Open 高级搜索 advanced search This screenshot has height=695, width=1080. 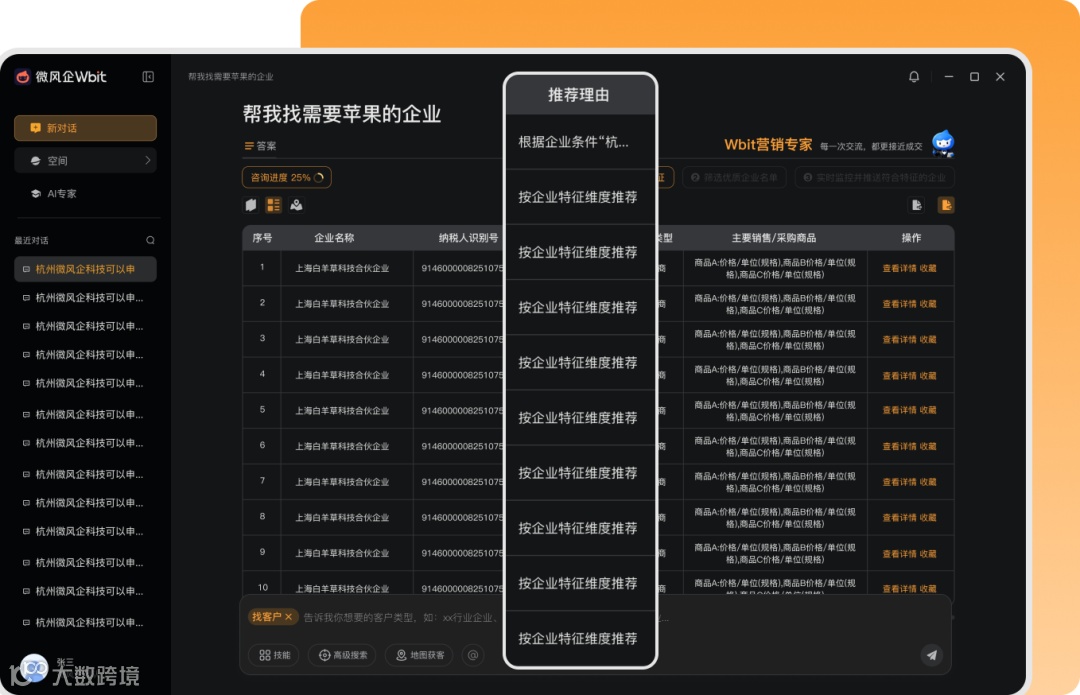(x=342, y=655)
